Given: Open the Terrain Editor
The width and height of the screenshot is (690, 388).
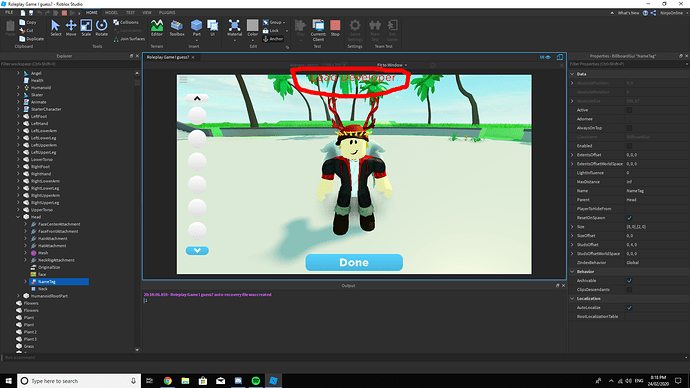Looking at the screenshot, I should (157, 28).
